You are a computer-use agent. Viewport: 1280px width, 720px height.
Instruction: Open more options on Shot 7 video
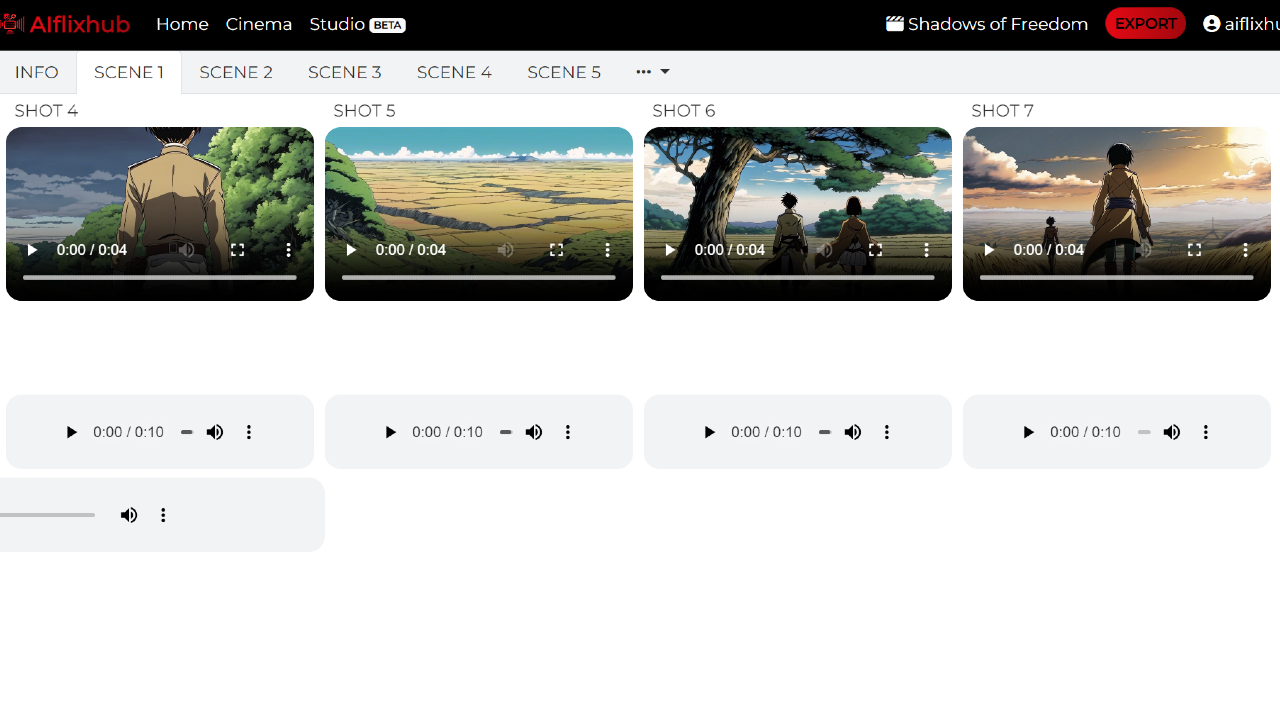point(1246,250)
